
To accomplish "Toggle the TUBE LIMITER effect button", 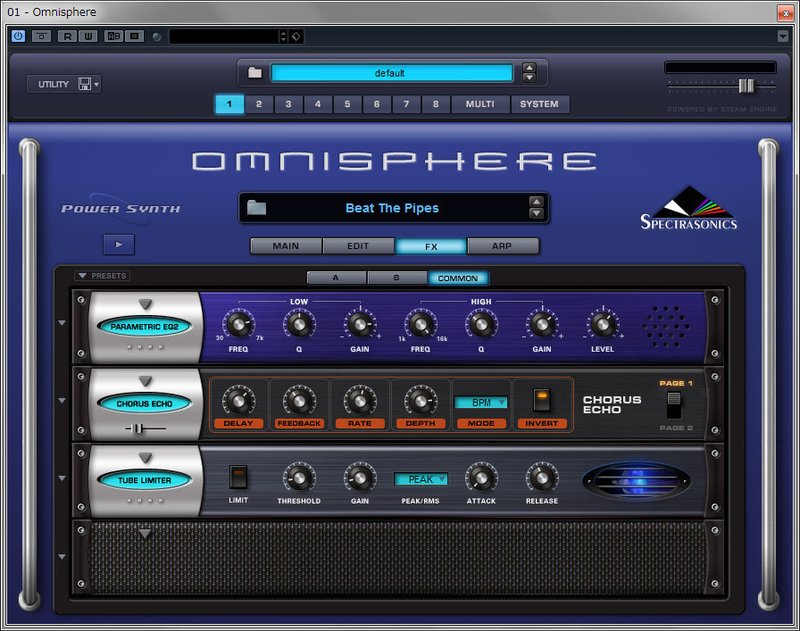I will [144, 480].
